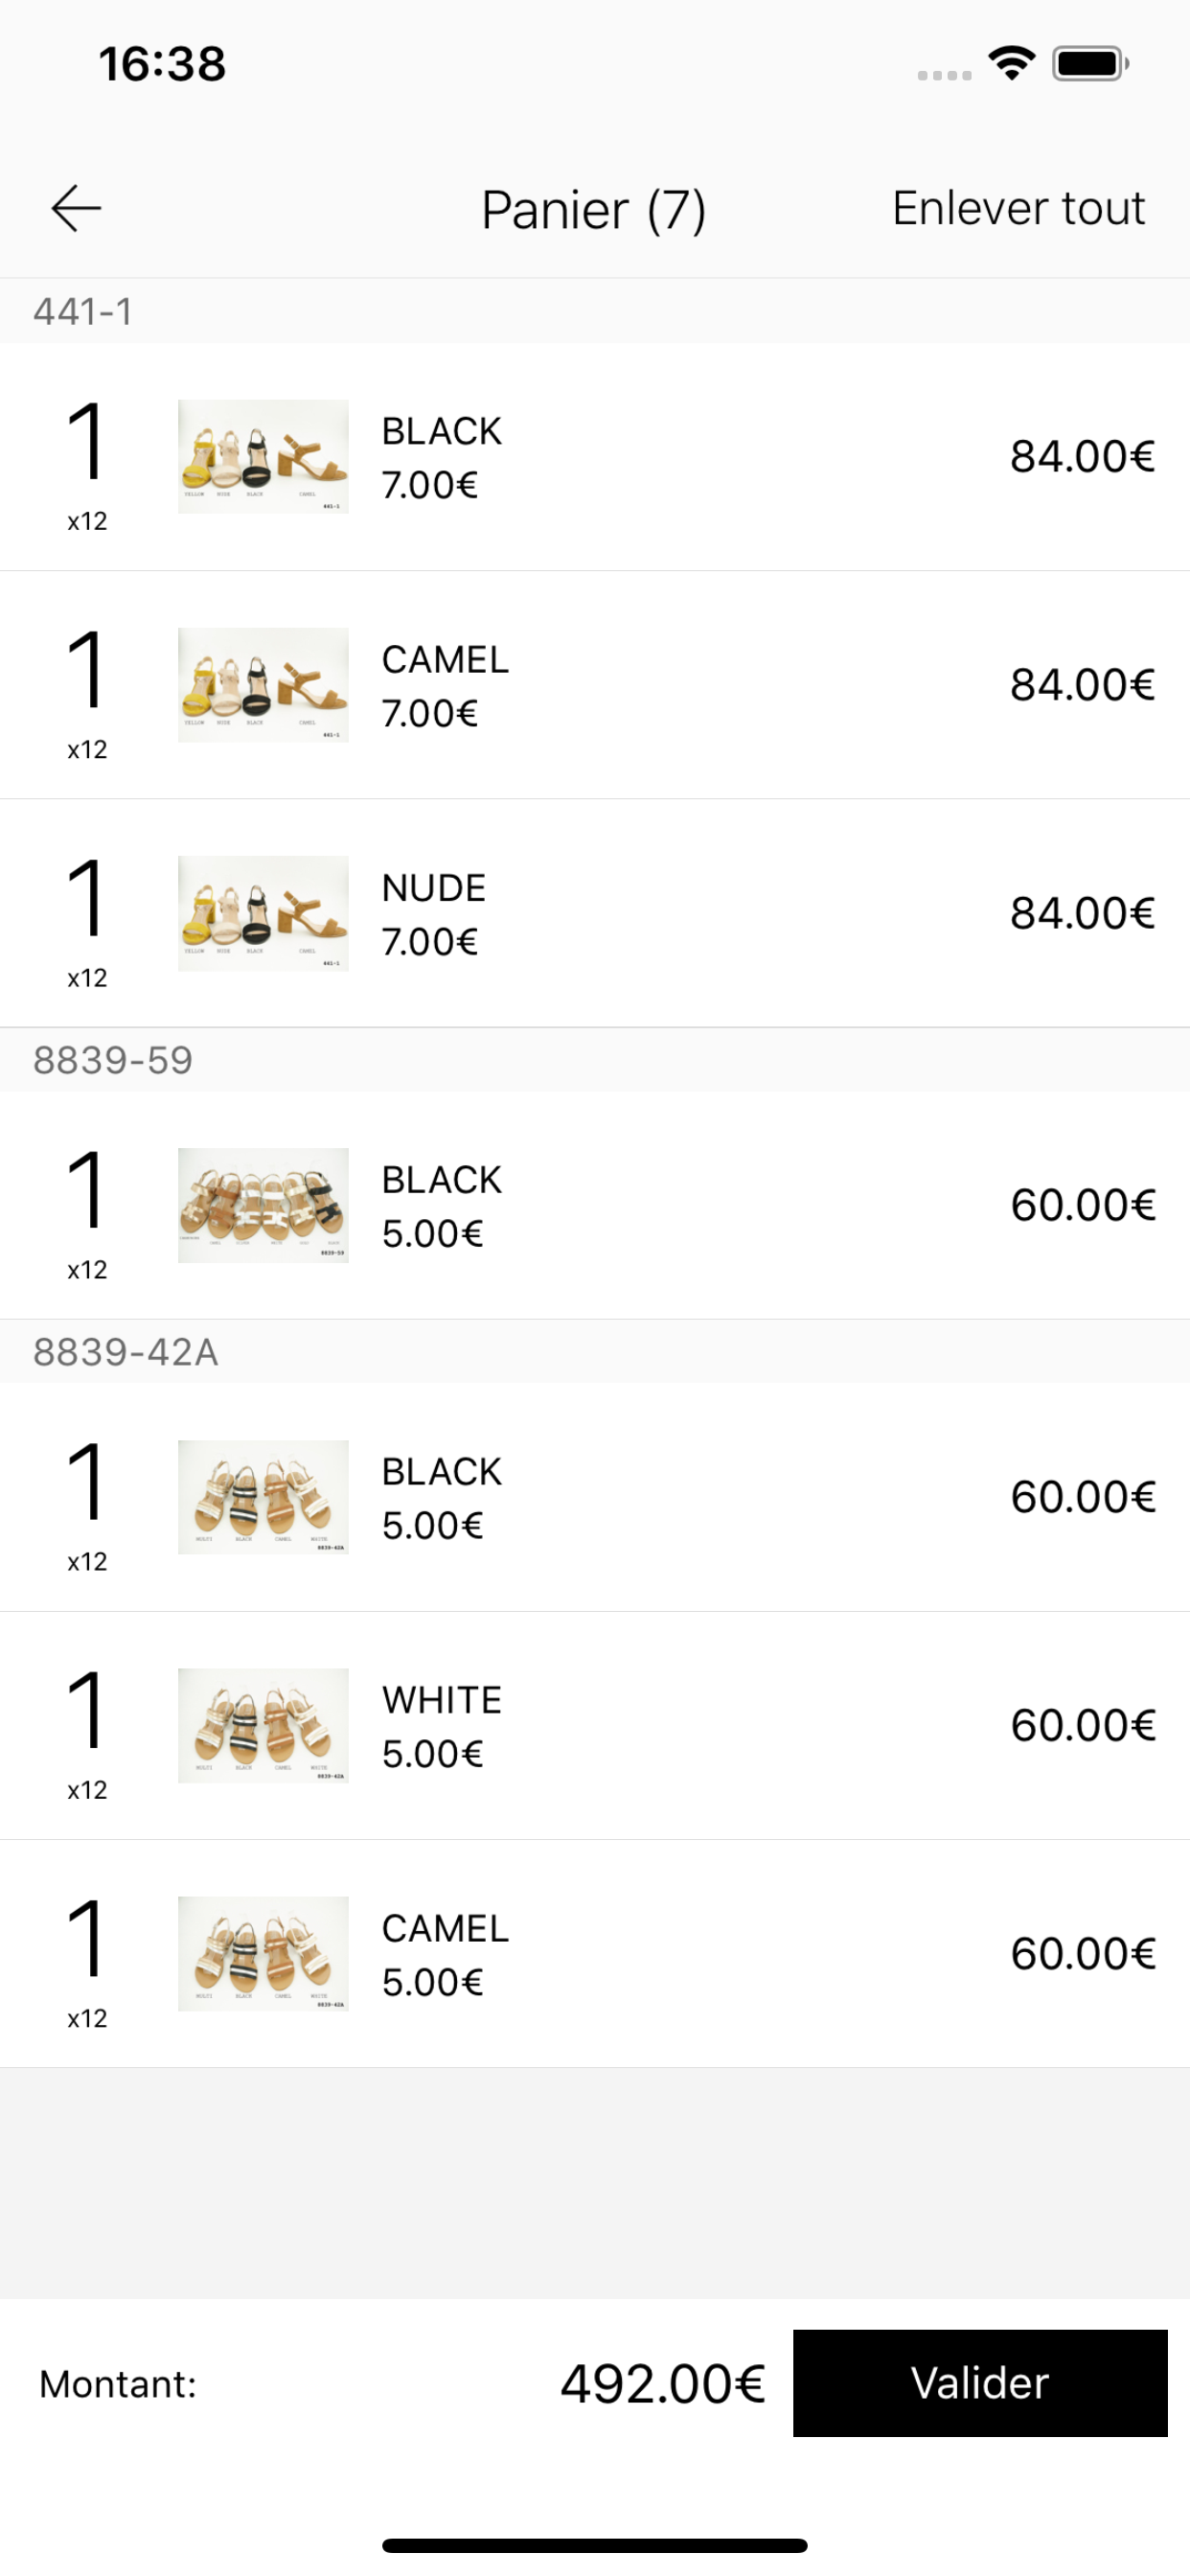1190x2576 pixels.
Task: Tap quantity 1 for 441-1 CAMEL
Action: [86, 670]
